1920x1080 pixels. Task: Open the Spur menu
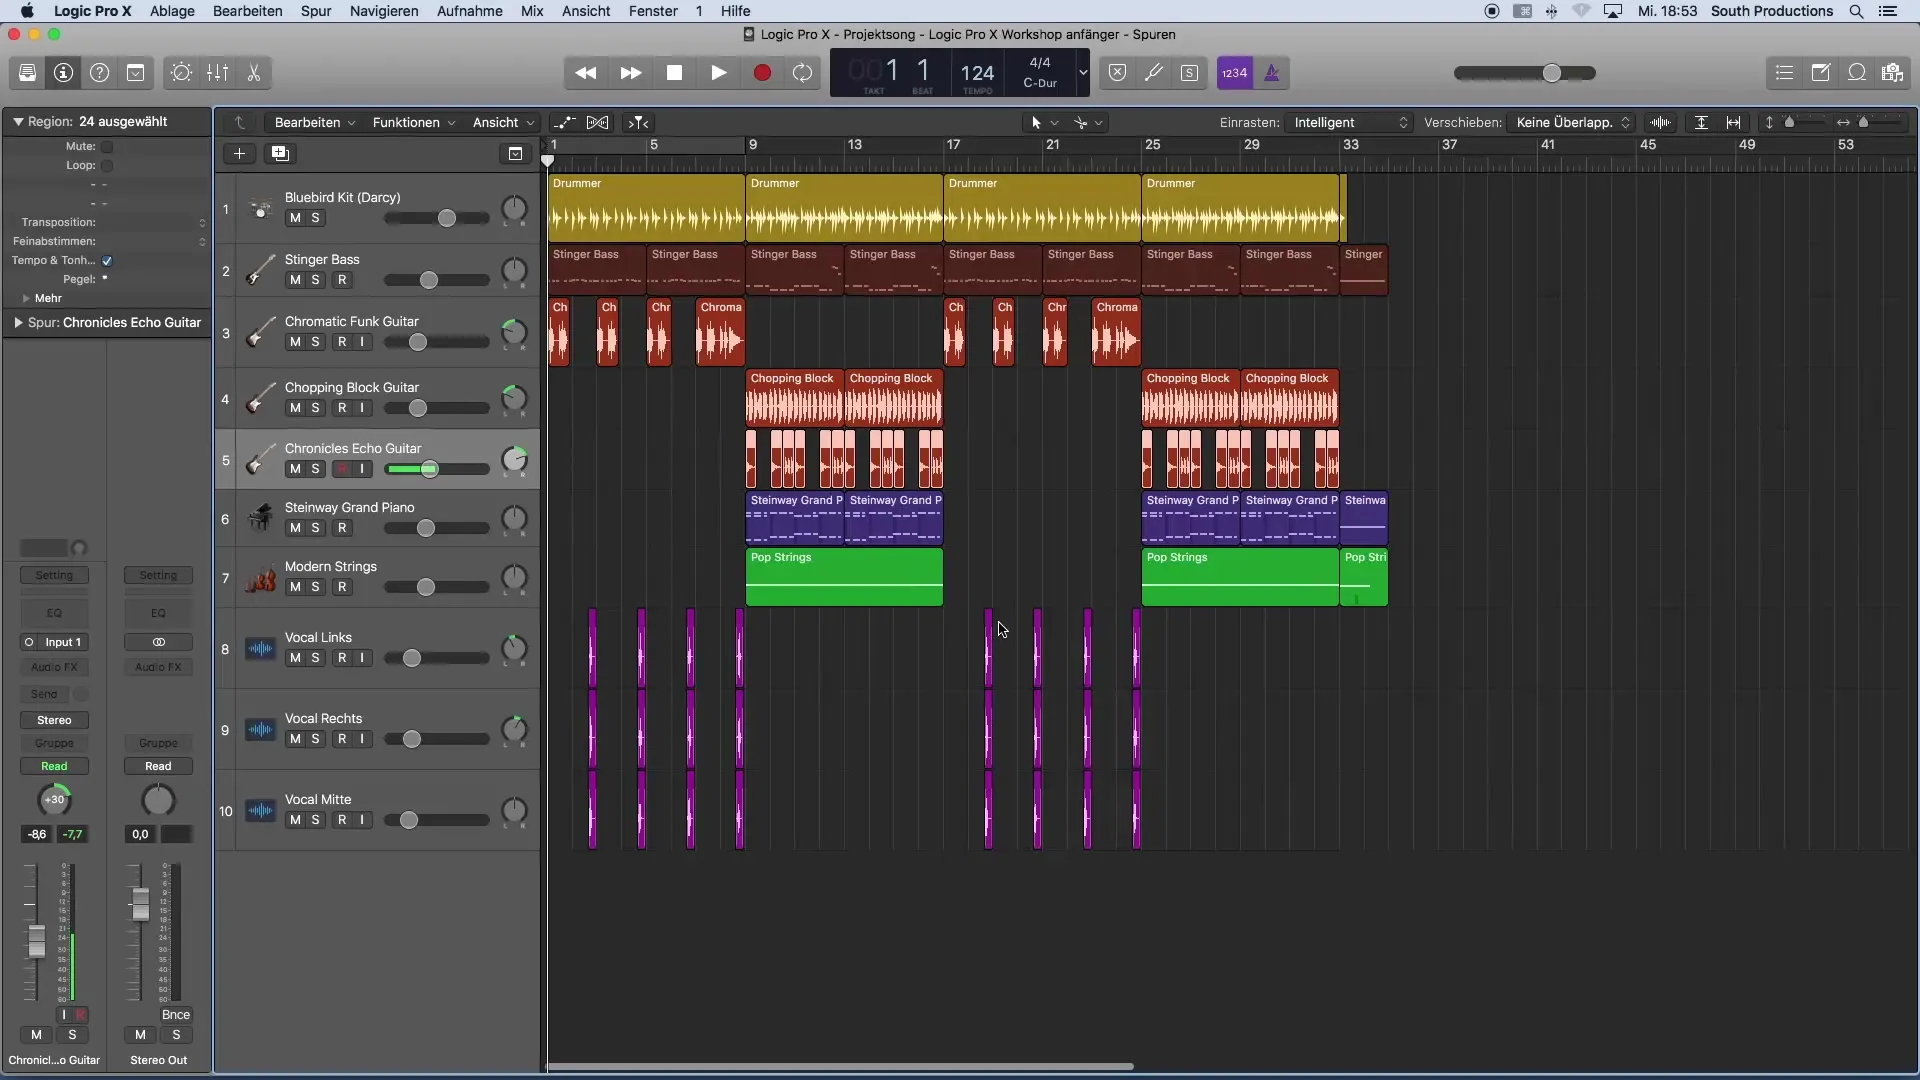click(316, 11)
